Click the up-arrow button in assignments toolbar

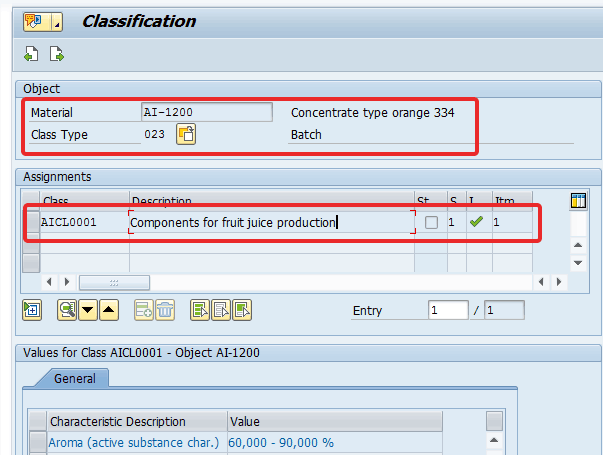pyautogui.click(x=109, y=310)
